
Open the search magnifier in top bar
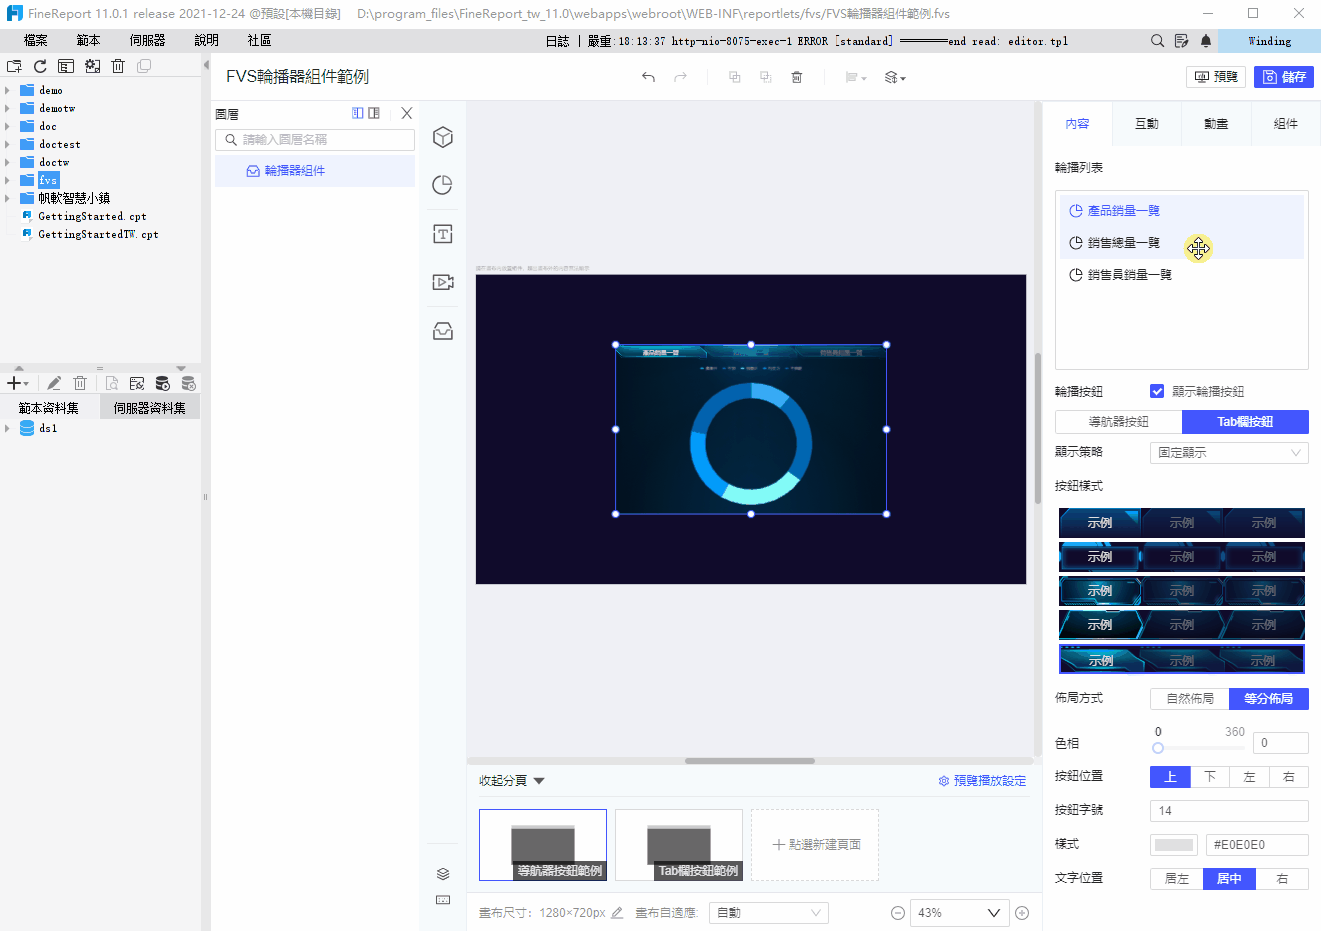tap(1157, 41)
